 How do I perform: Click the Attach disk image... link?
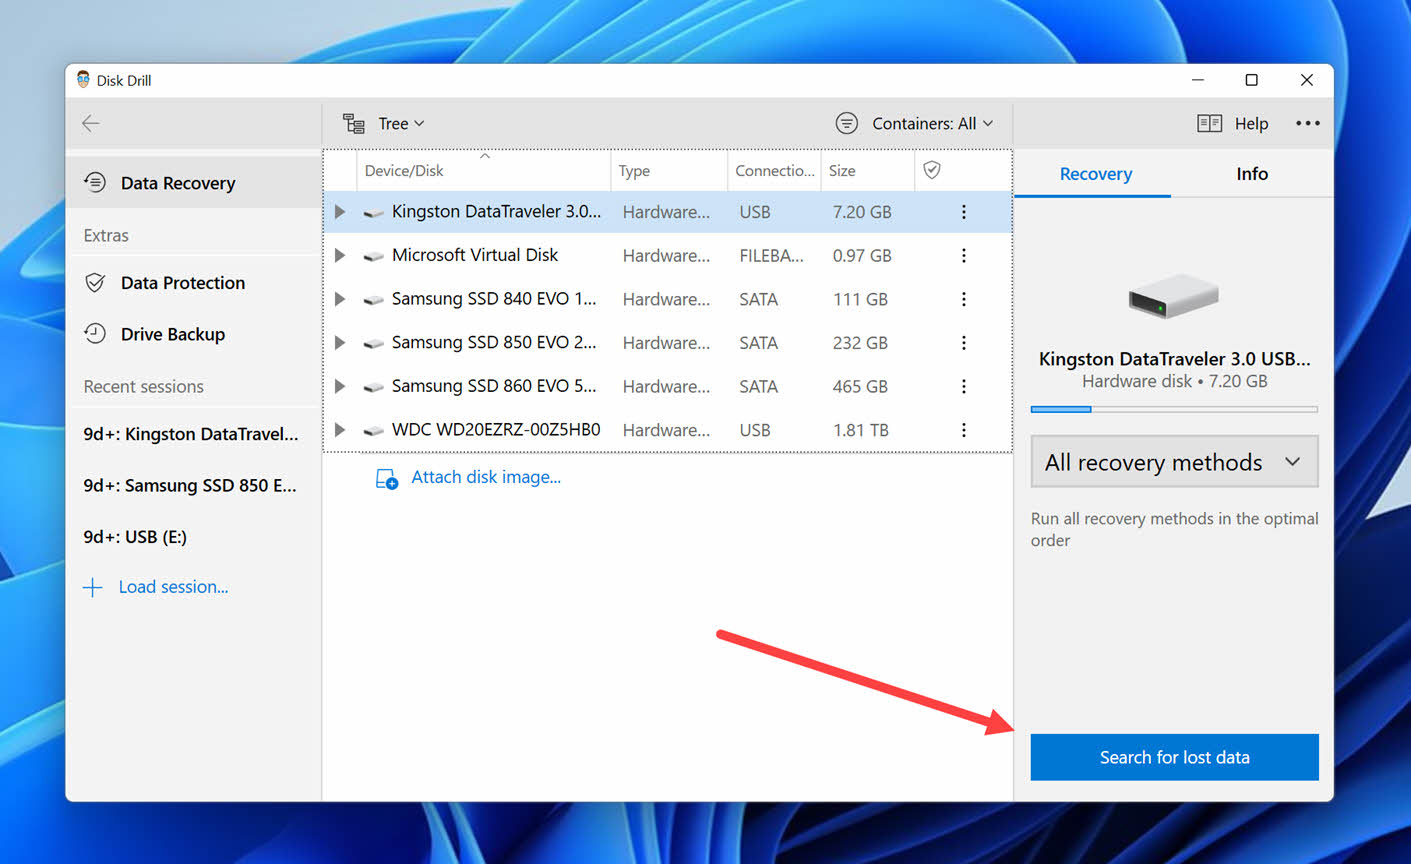coord(486,477)
